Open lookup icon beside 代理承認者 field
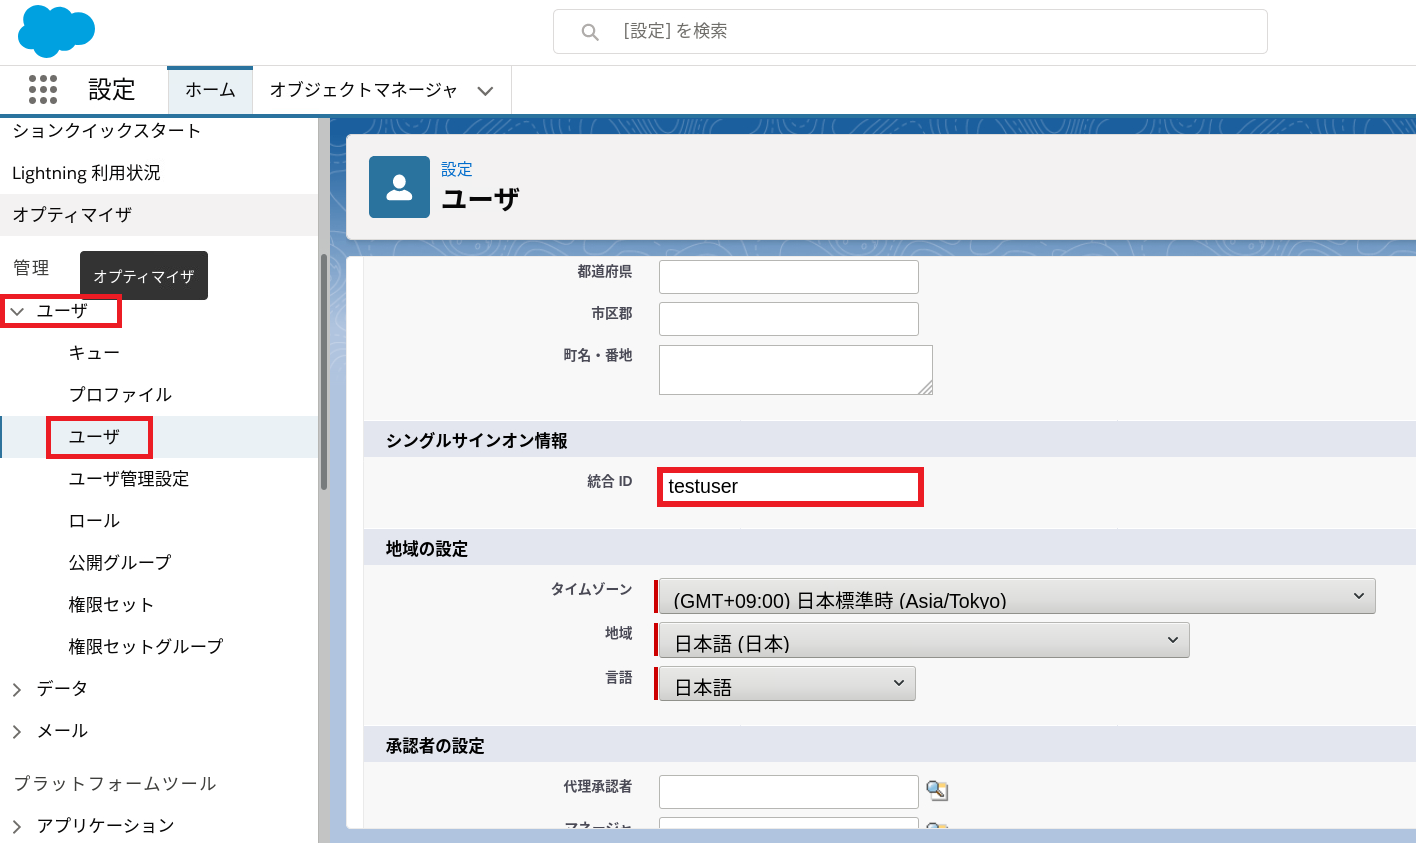This screenshot has height=843, width=1416. 937,791
